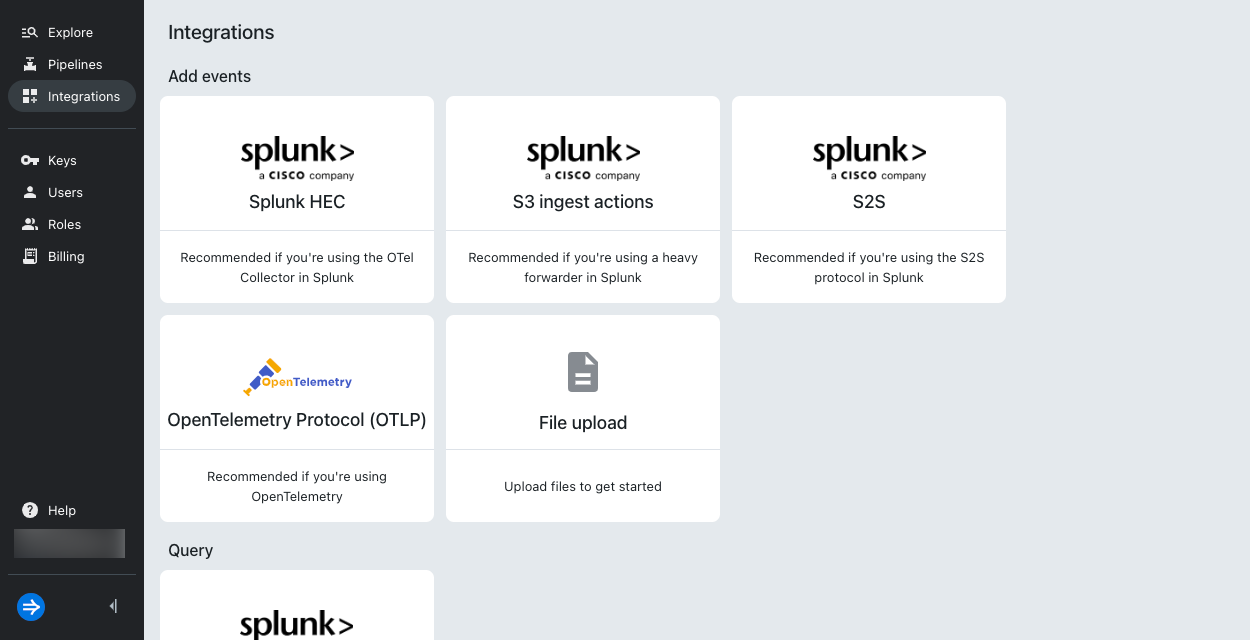
Task: Click the blue arrow logo icon
Action: [x=31, y=606]
